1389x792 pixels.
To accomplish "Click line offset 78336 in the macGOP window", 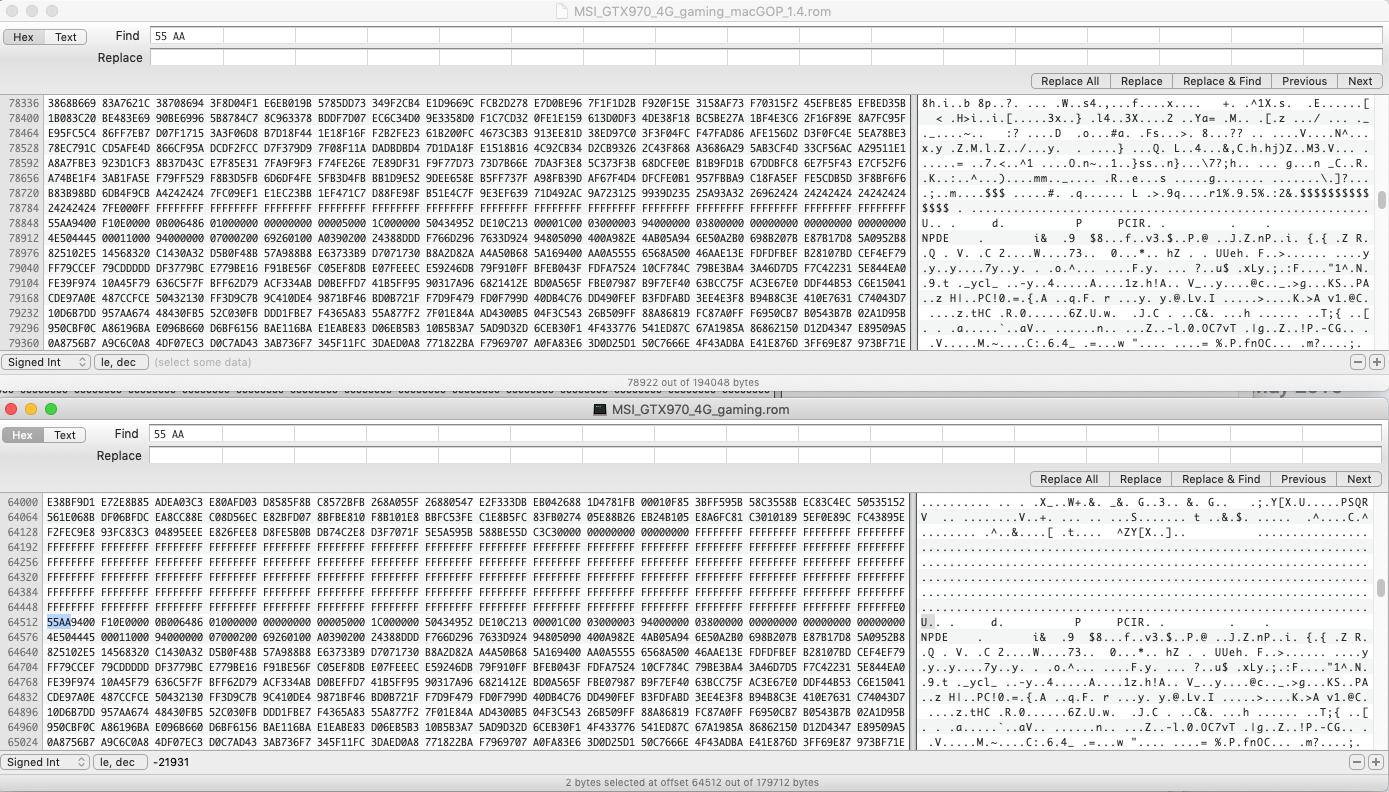I will pos(23,103).
